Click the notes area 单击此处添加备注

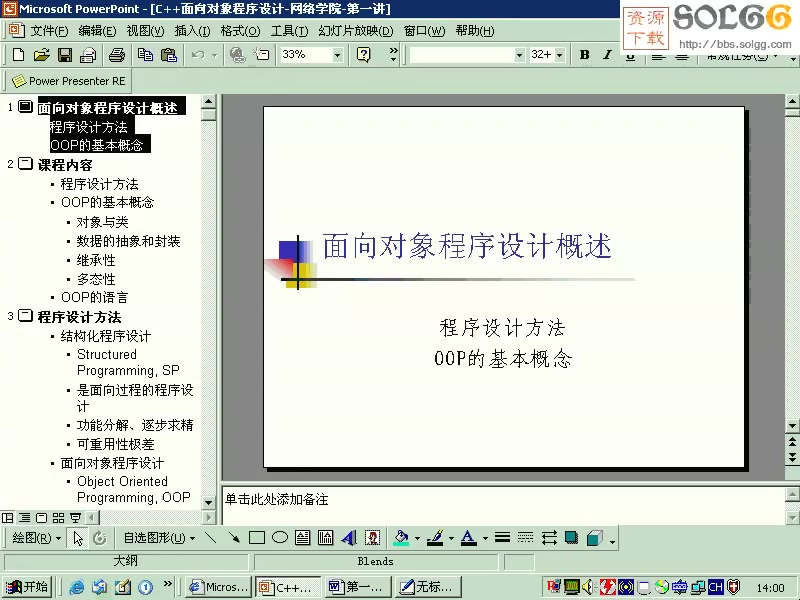point(277,499)
